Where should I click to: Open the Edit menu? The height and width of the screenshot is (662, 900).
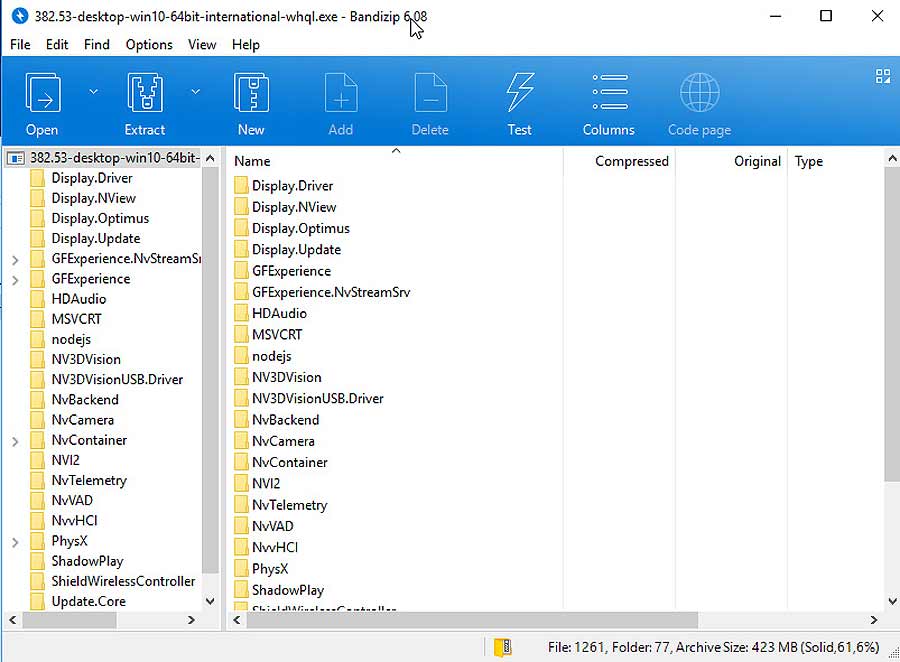(x=57, y=44)
